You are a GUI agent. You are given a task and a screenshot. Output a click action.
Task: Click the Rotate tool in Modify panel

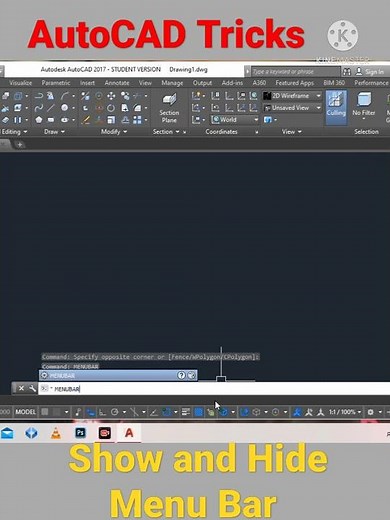click(x=111, y=108)
